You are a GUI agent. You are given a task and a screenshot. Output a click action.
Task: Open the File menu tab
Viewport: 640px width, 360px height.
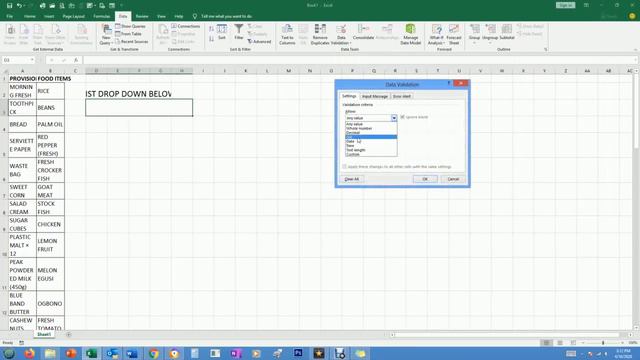point(9,16)
